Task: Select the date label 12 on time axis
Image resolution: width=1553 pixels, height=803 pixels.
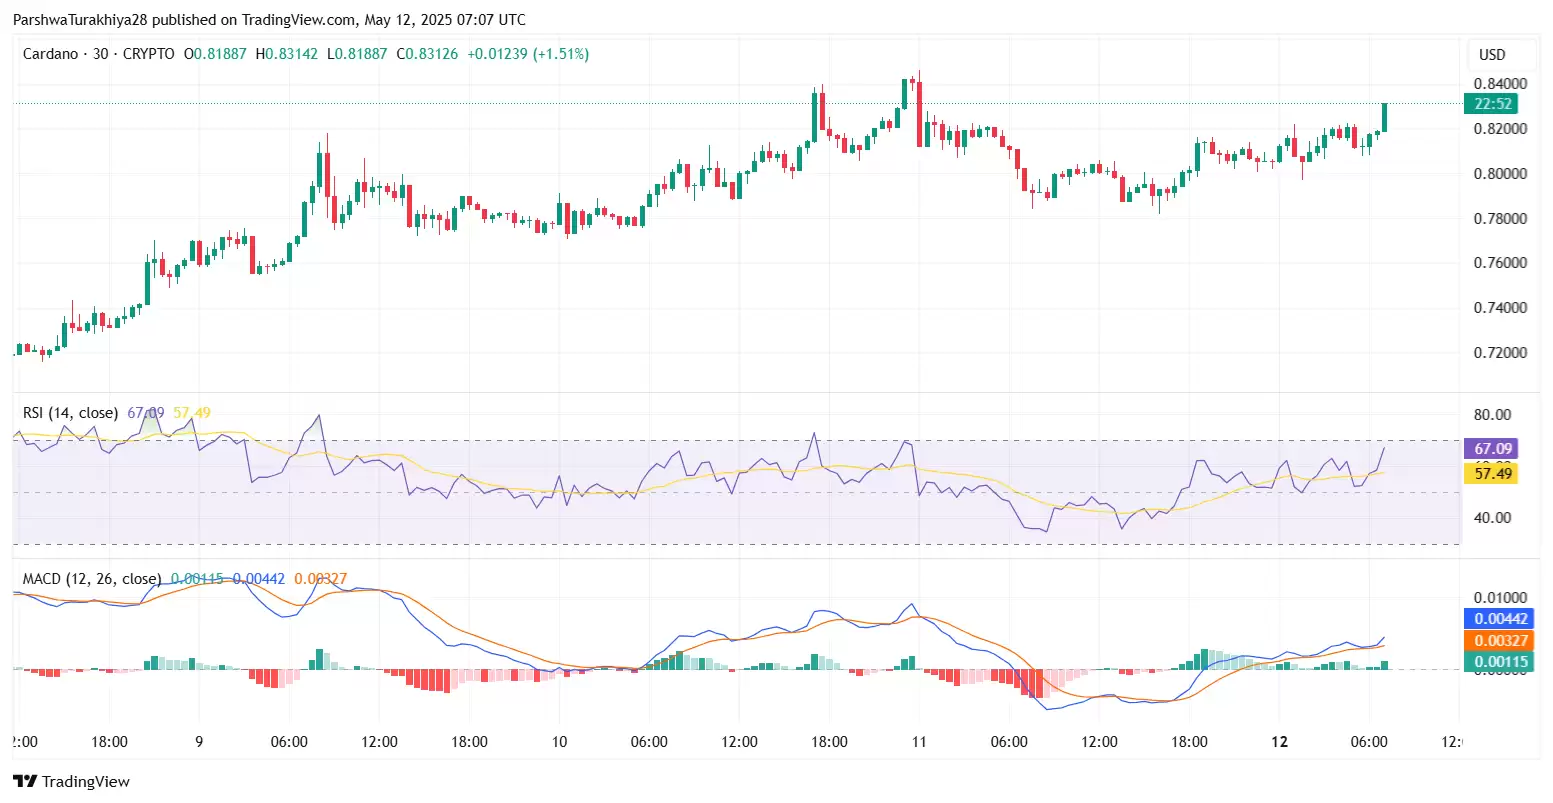Action: click(x=1279, y=742)
